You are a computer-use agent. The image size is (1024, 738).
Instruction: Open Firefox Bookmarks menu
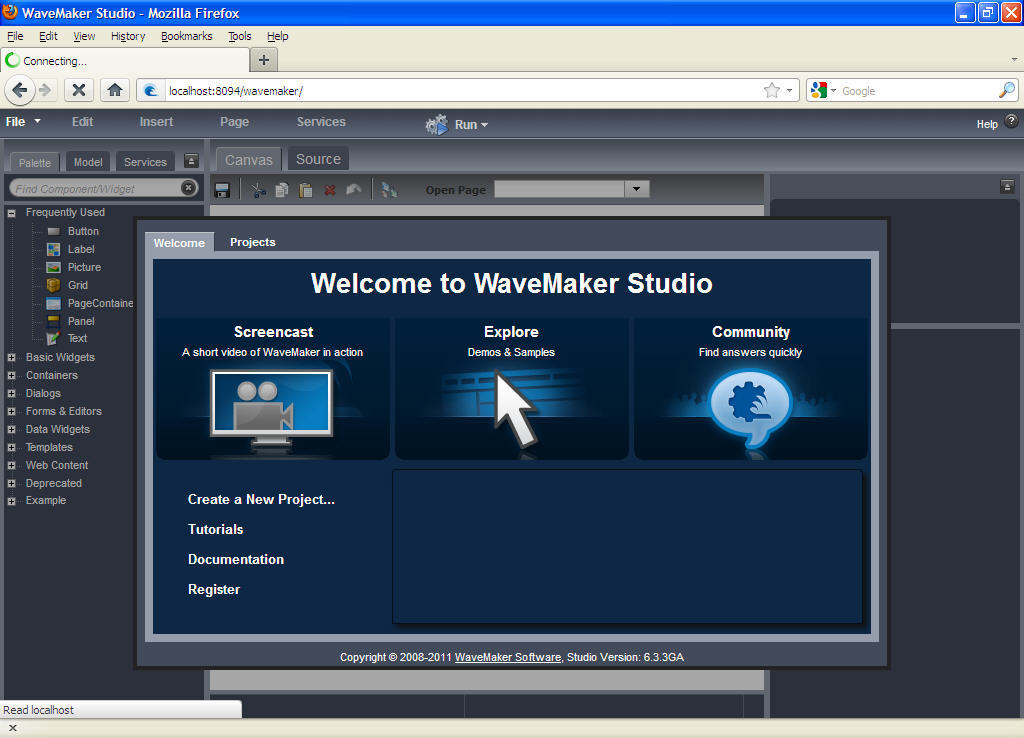pos(186,36)
